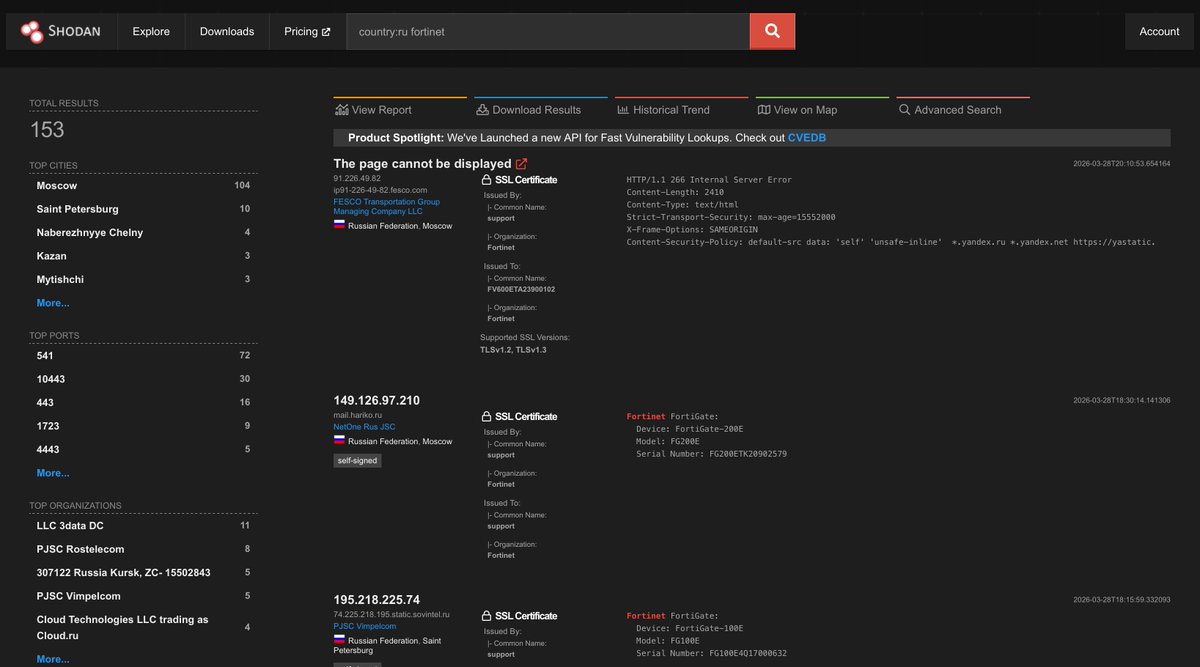Image resolution: width=1200 pixels, height=667 pixels.
Task: Open the 149.126.97.210 result
Action: click(x=377, y=400)
